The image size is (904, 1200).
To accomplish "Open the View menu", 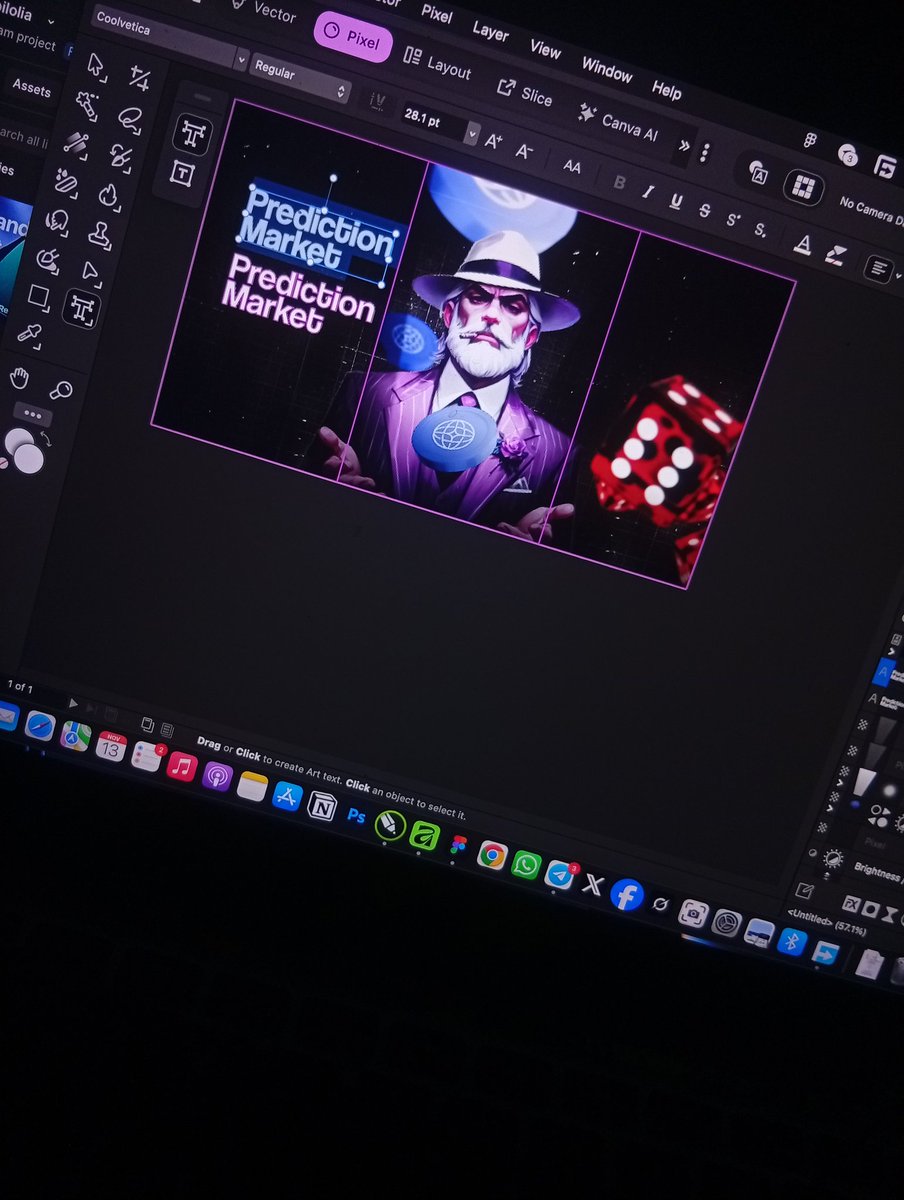I will pos(545,48).
